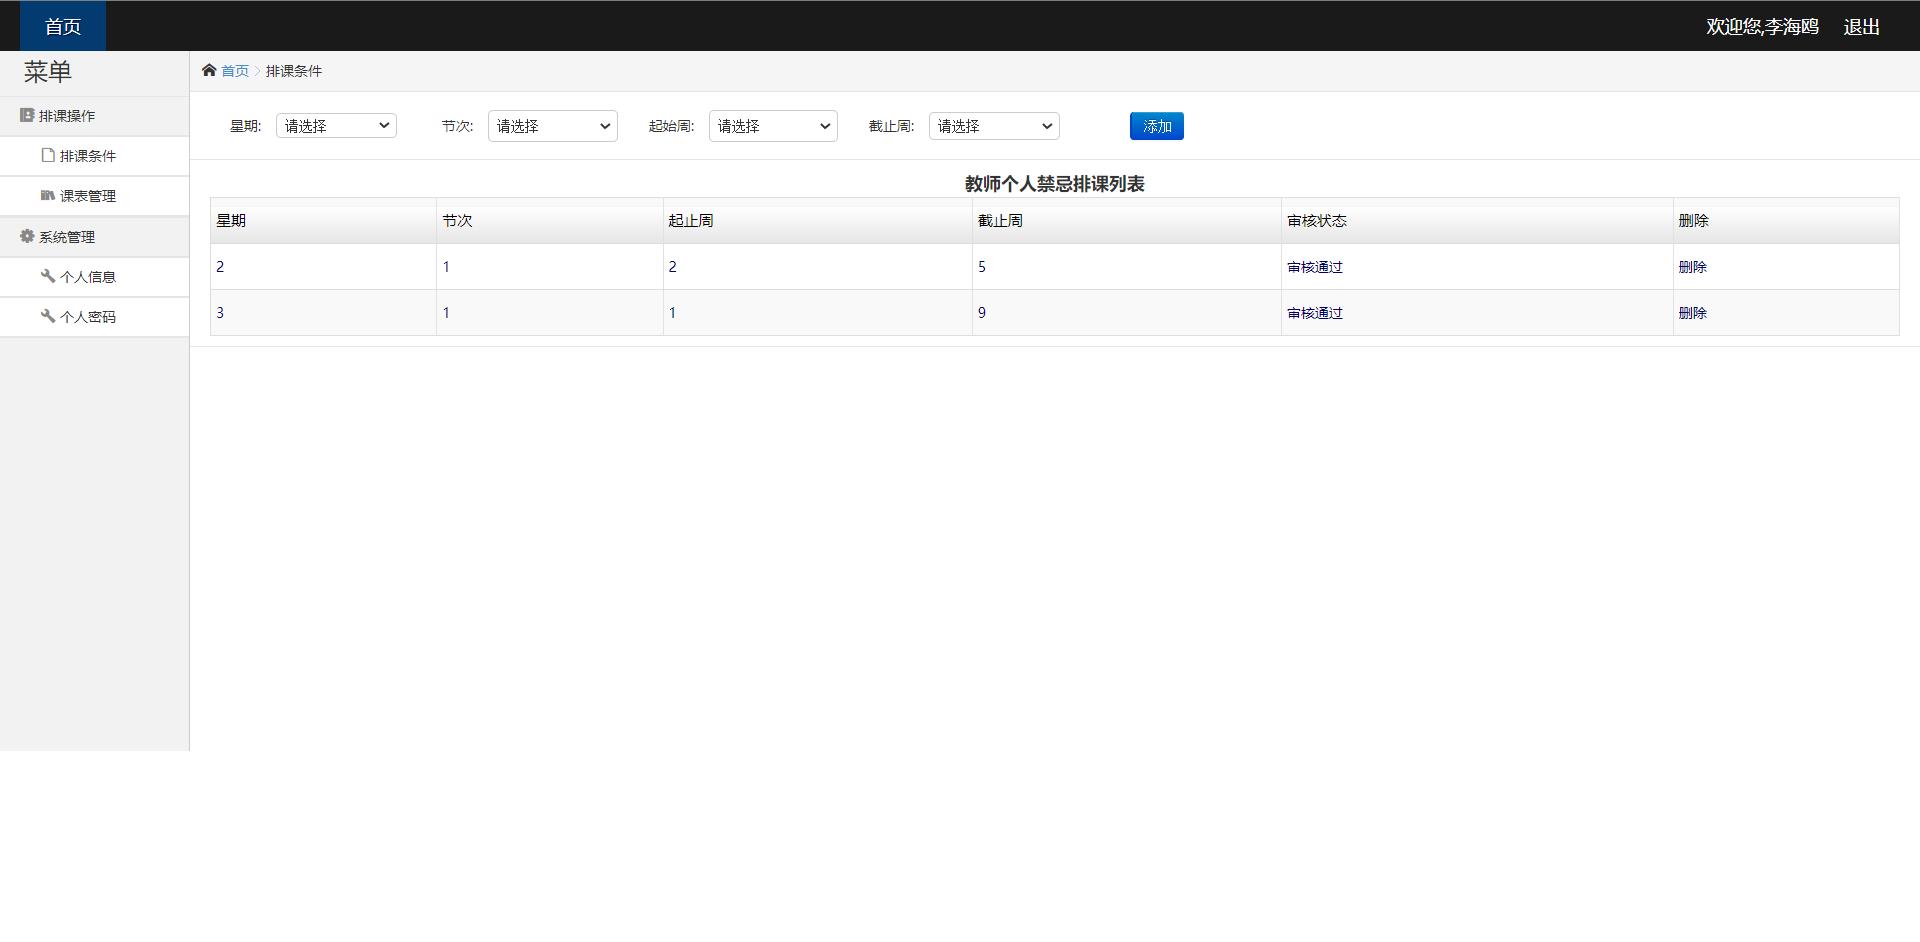Open 排课条件 in the sidebar menu
1920x942 pixels.
[95, 156]
